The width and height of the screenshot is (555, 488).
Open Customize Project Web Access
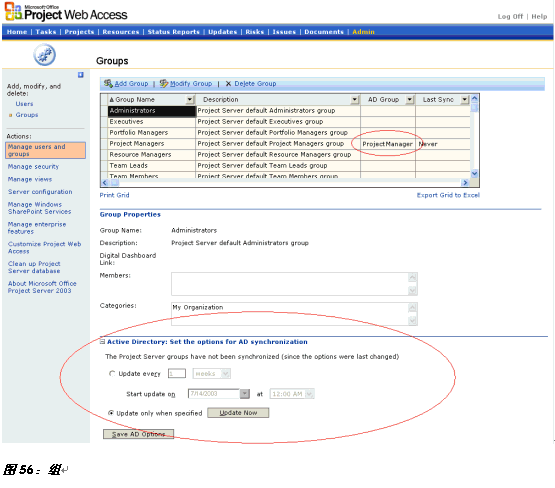(44, 248)
